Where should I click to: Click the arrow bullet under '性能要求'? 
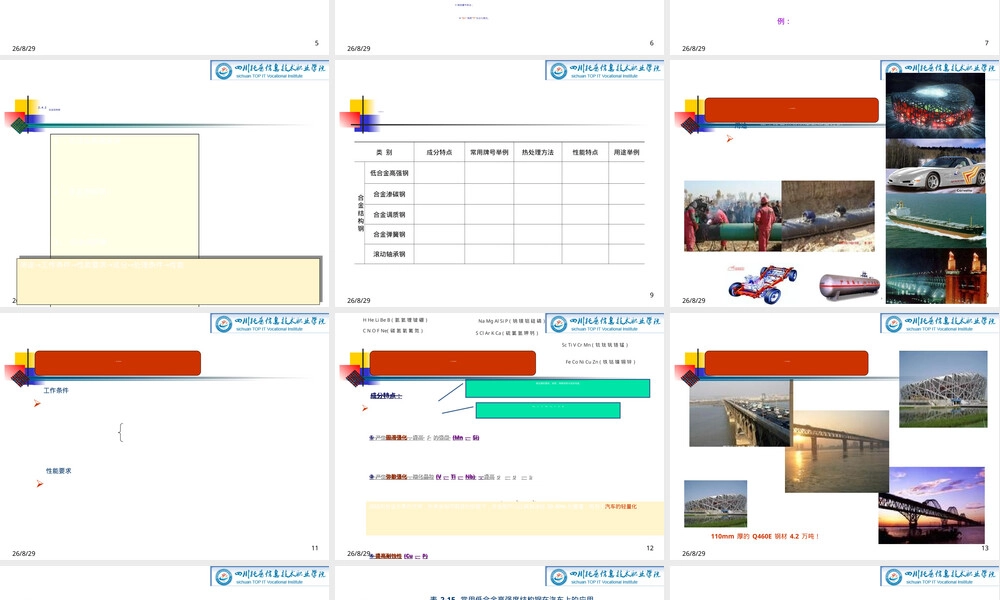click(x=40, y=485)
